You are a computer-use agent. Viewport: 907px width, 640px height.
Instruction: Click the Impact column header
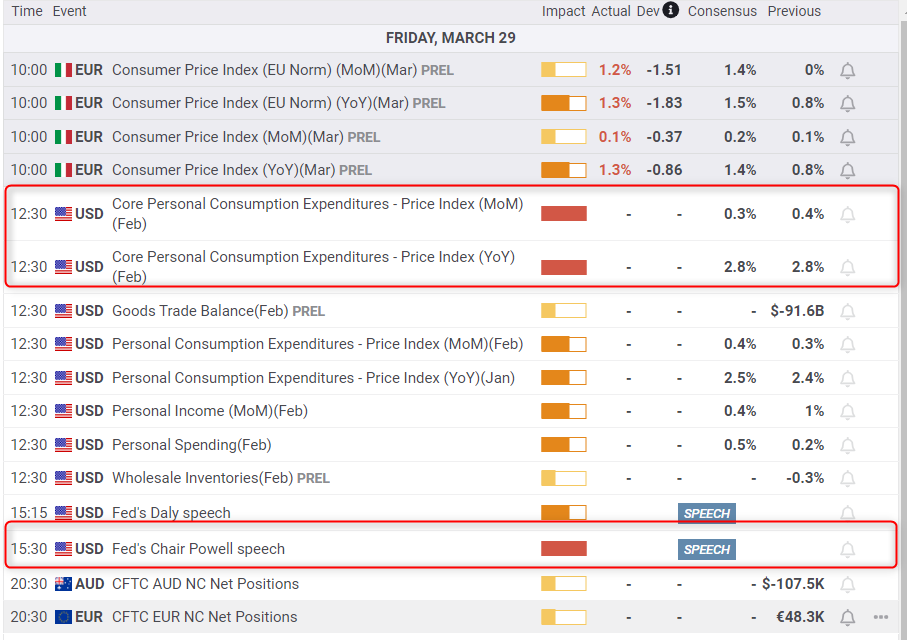click(563, 11)
